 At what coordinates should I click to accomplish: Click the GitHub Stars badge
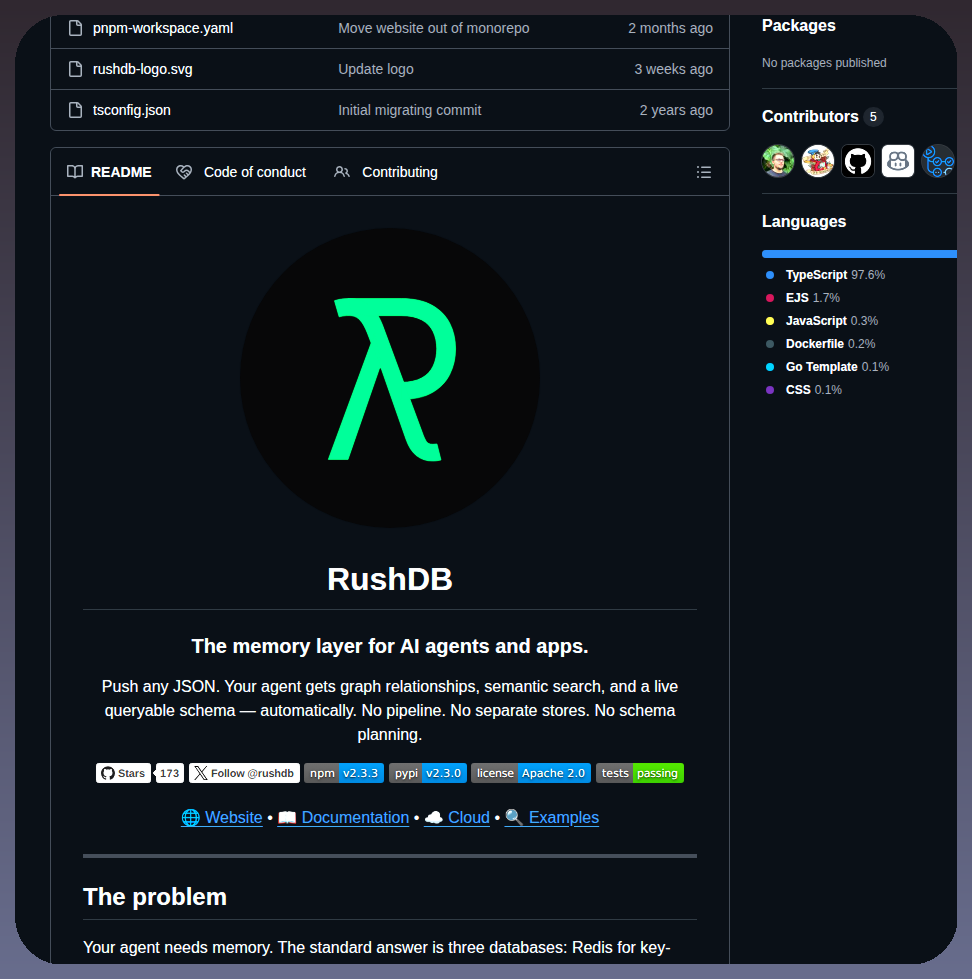pyautogui.click(x=123, y=773)
